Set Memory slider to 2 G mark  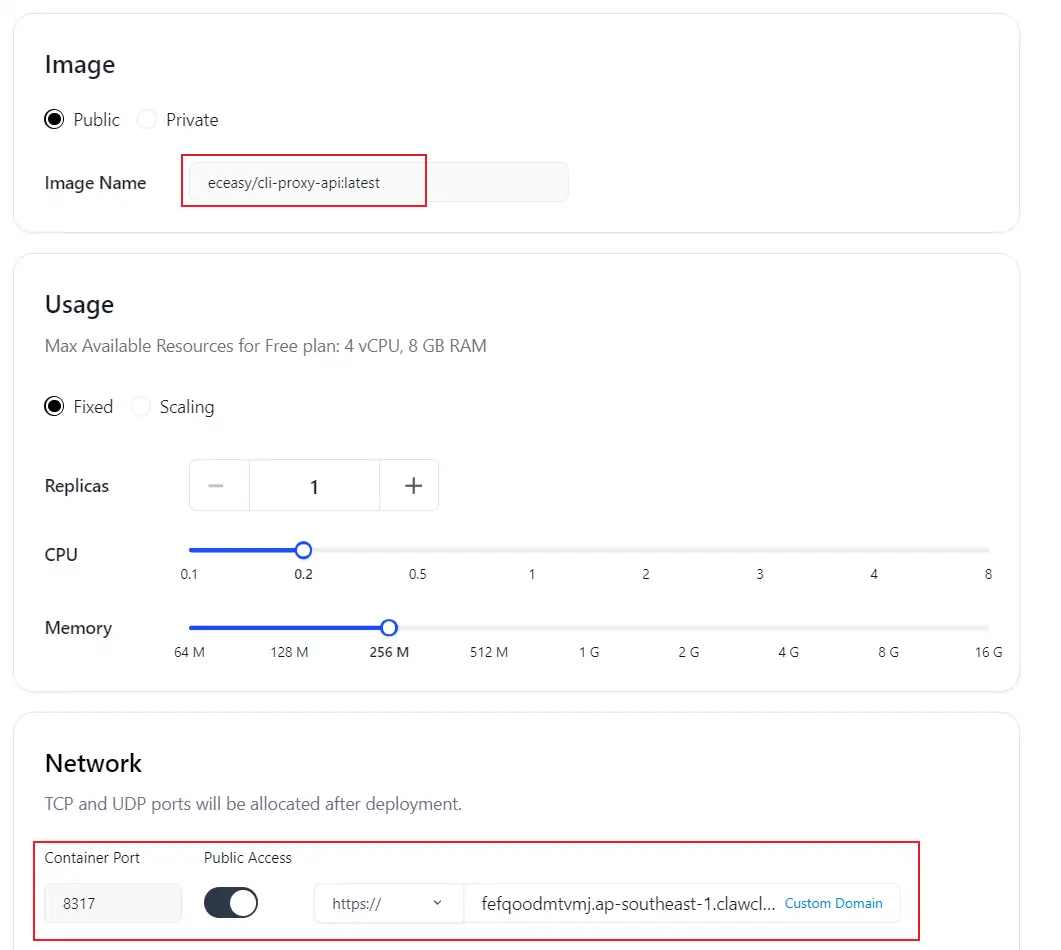[x=689, y=628]
